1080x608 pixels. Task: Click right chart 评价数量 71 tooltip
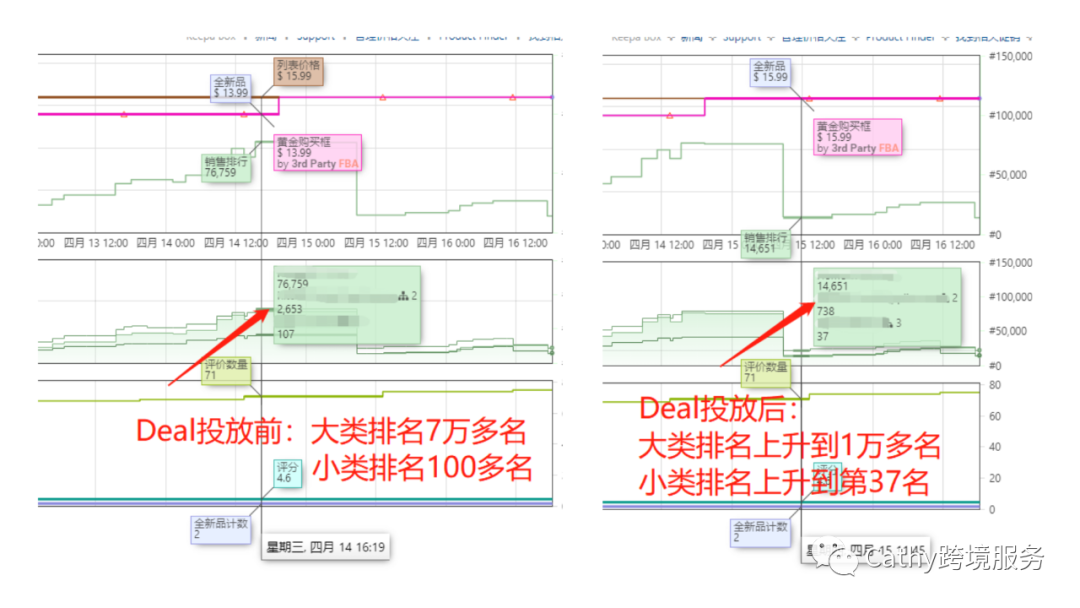765,373
